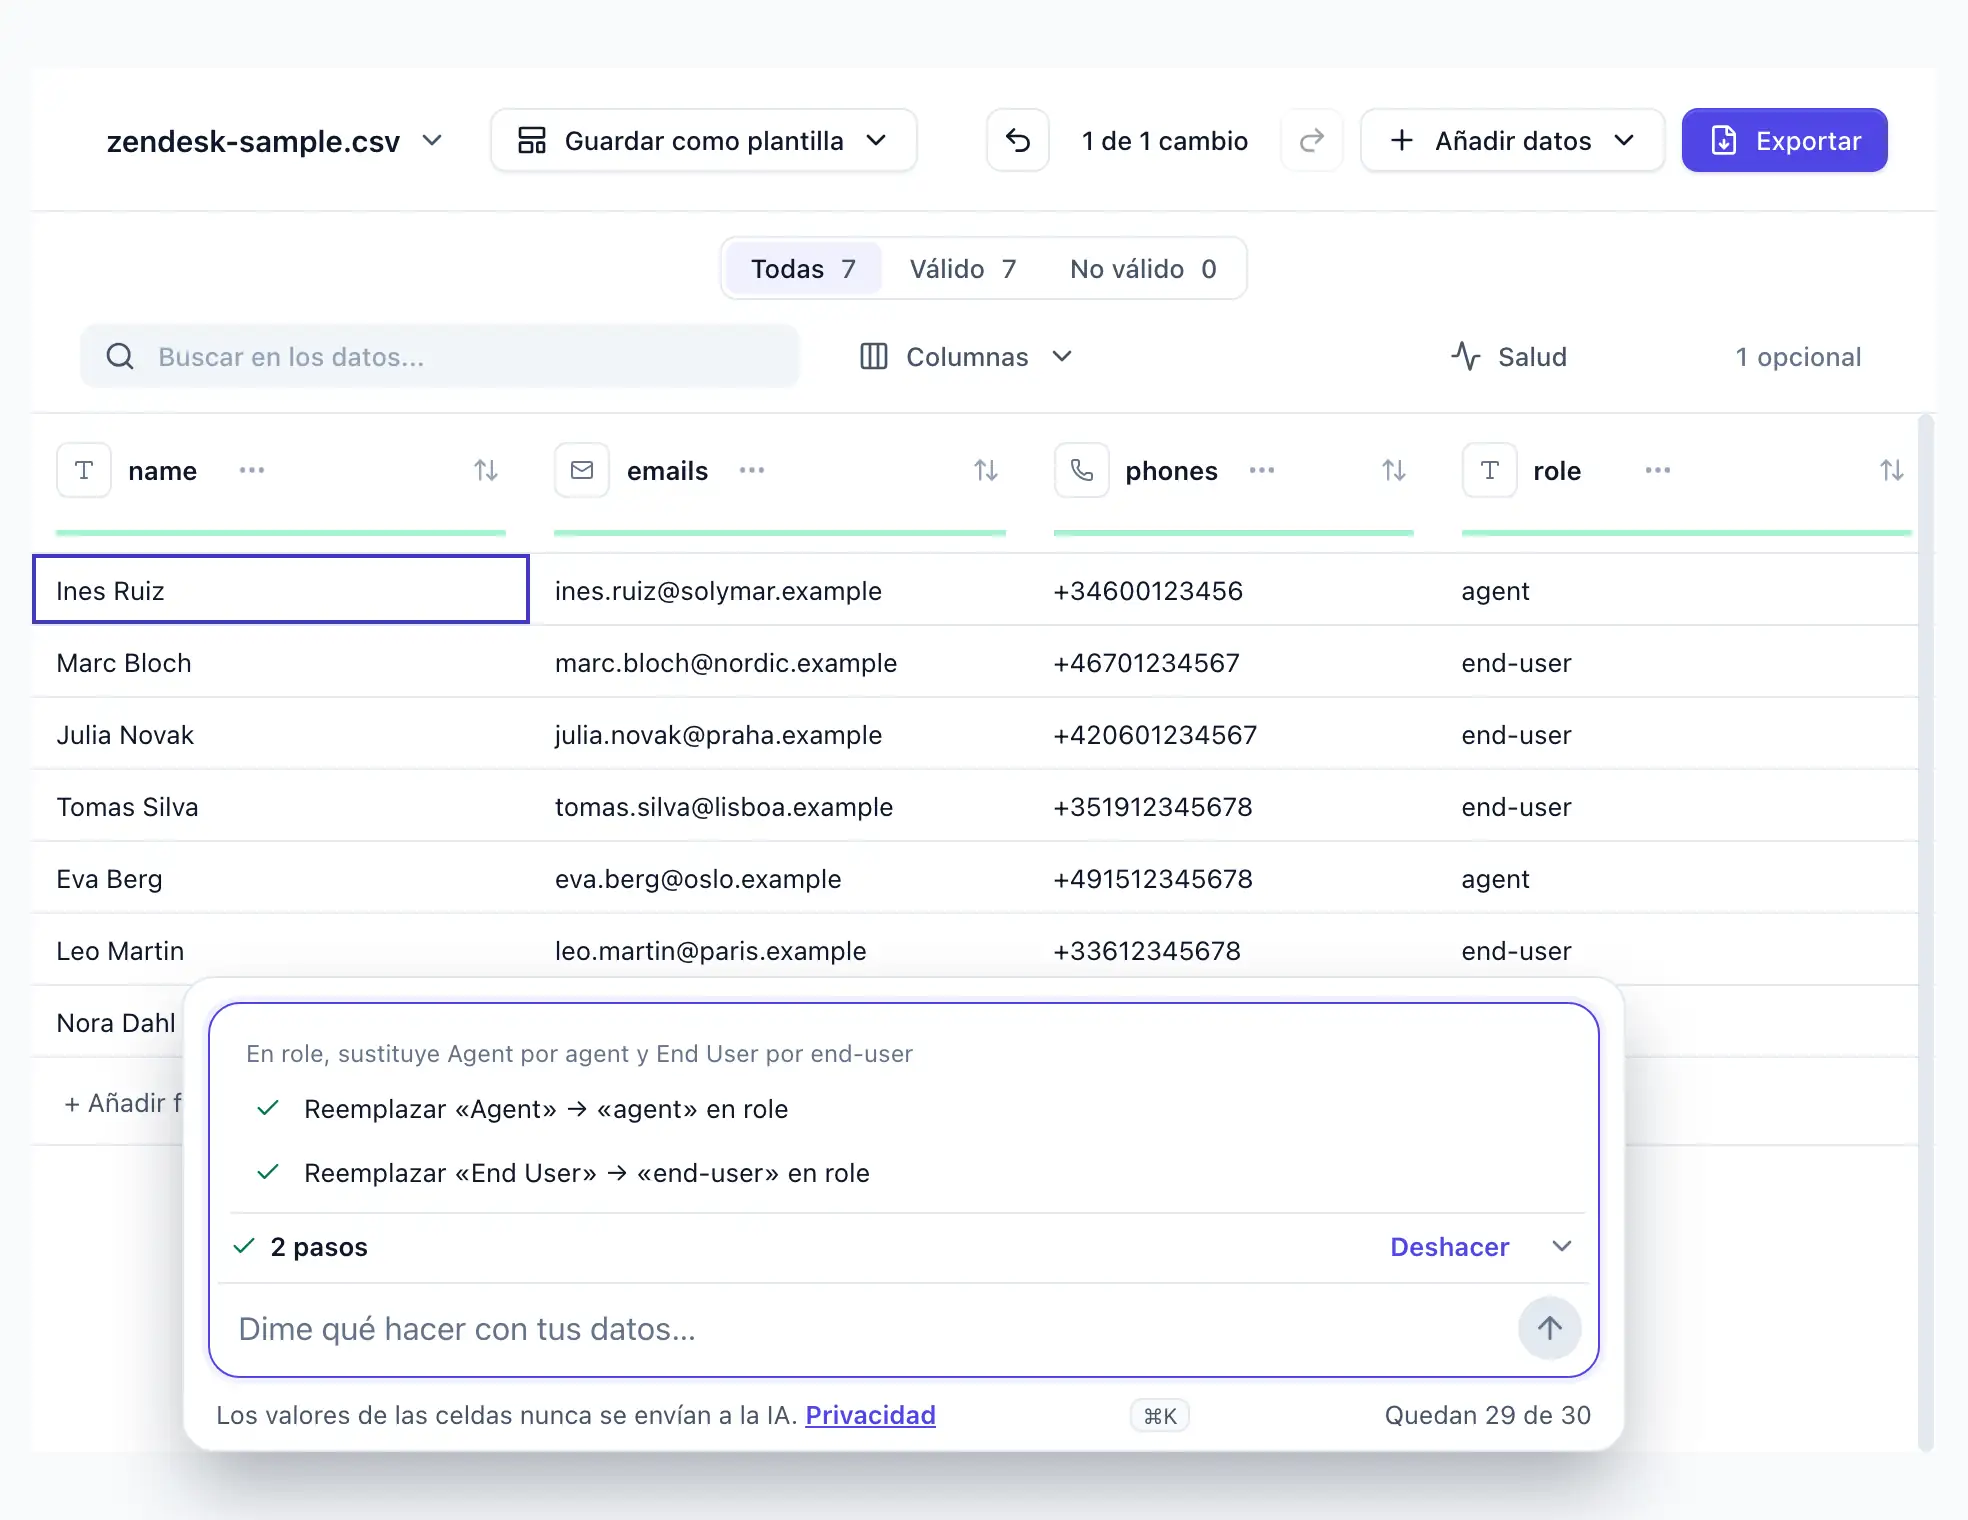Click the text type icon for name column
Viewport: 1968px width, 1520px height.
pyautogui.click(x=84, y=470)
